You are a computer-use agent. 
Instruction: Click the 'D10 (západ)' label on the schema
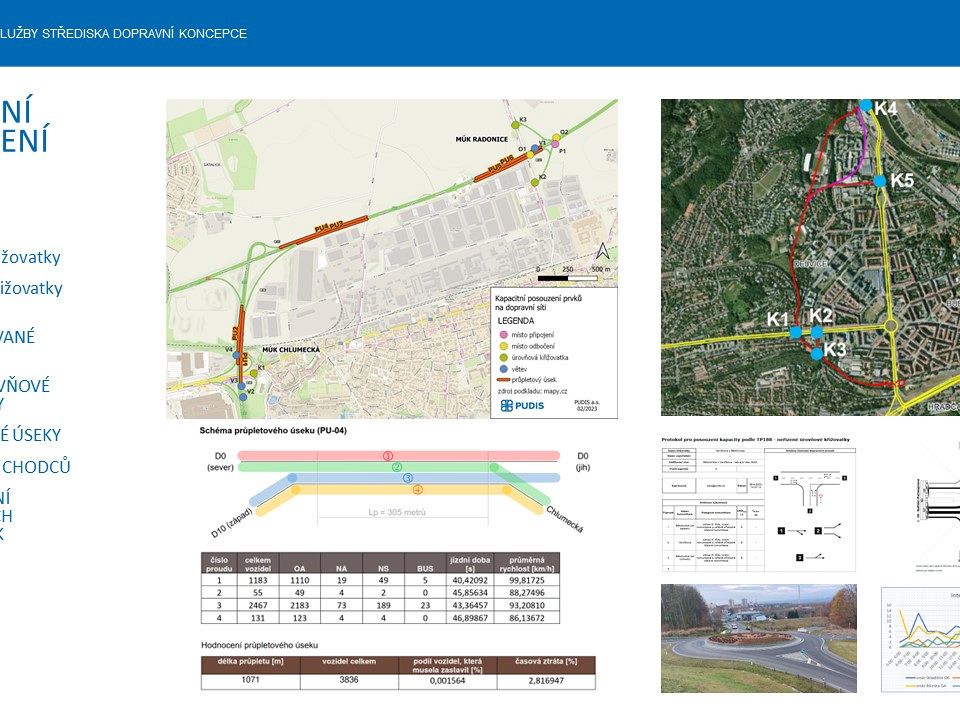tap(231, 523)
